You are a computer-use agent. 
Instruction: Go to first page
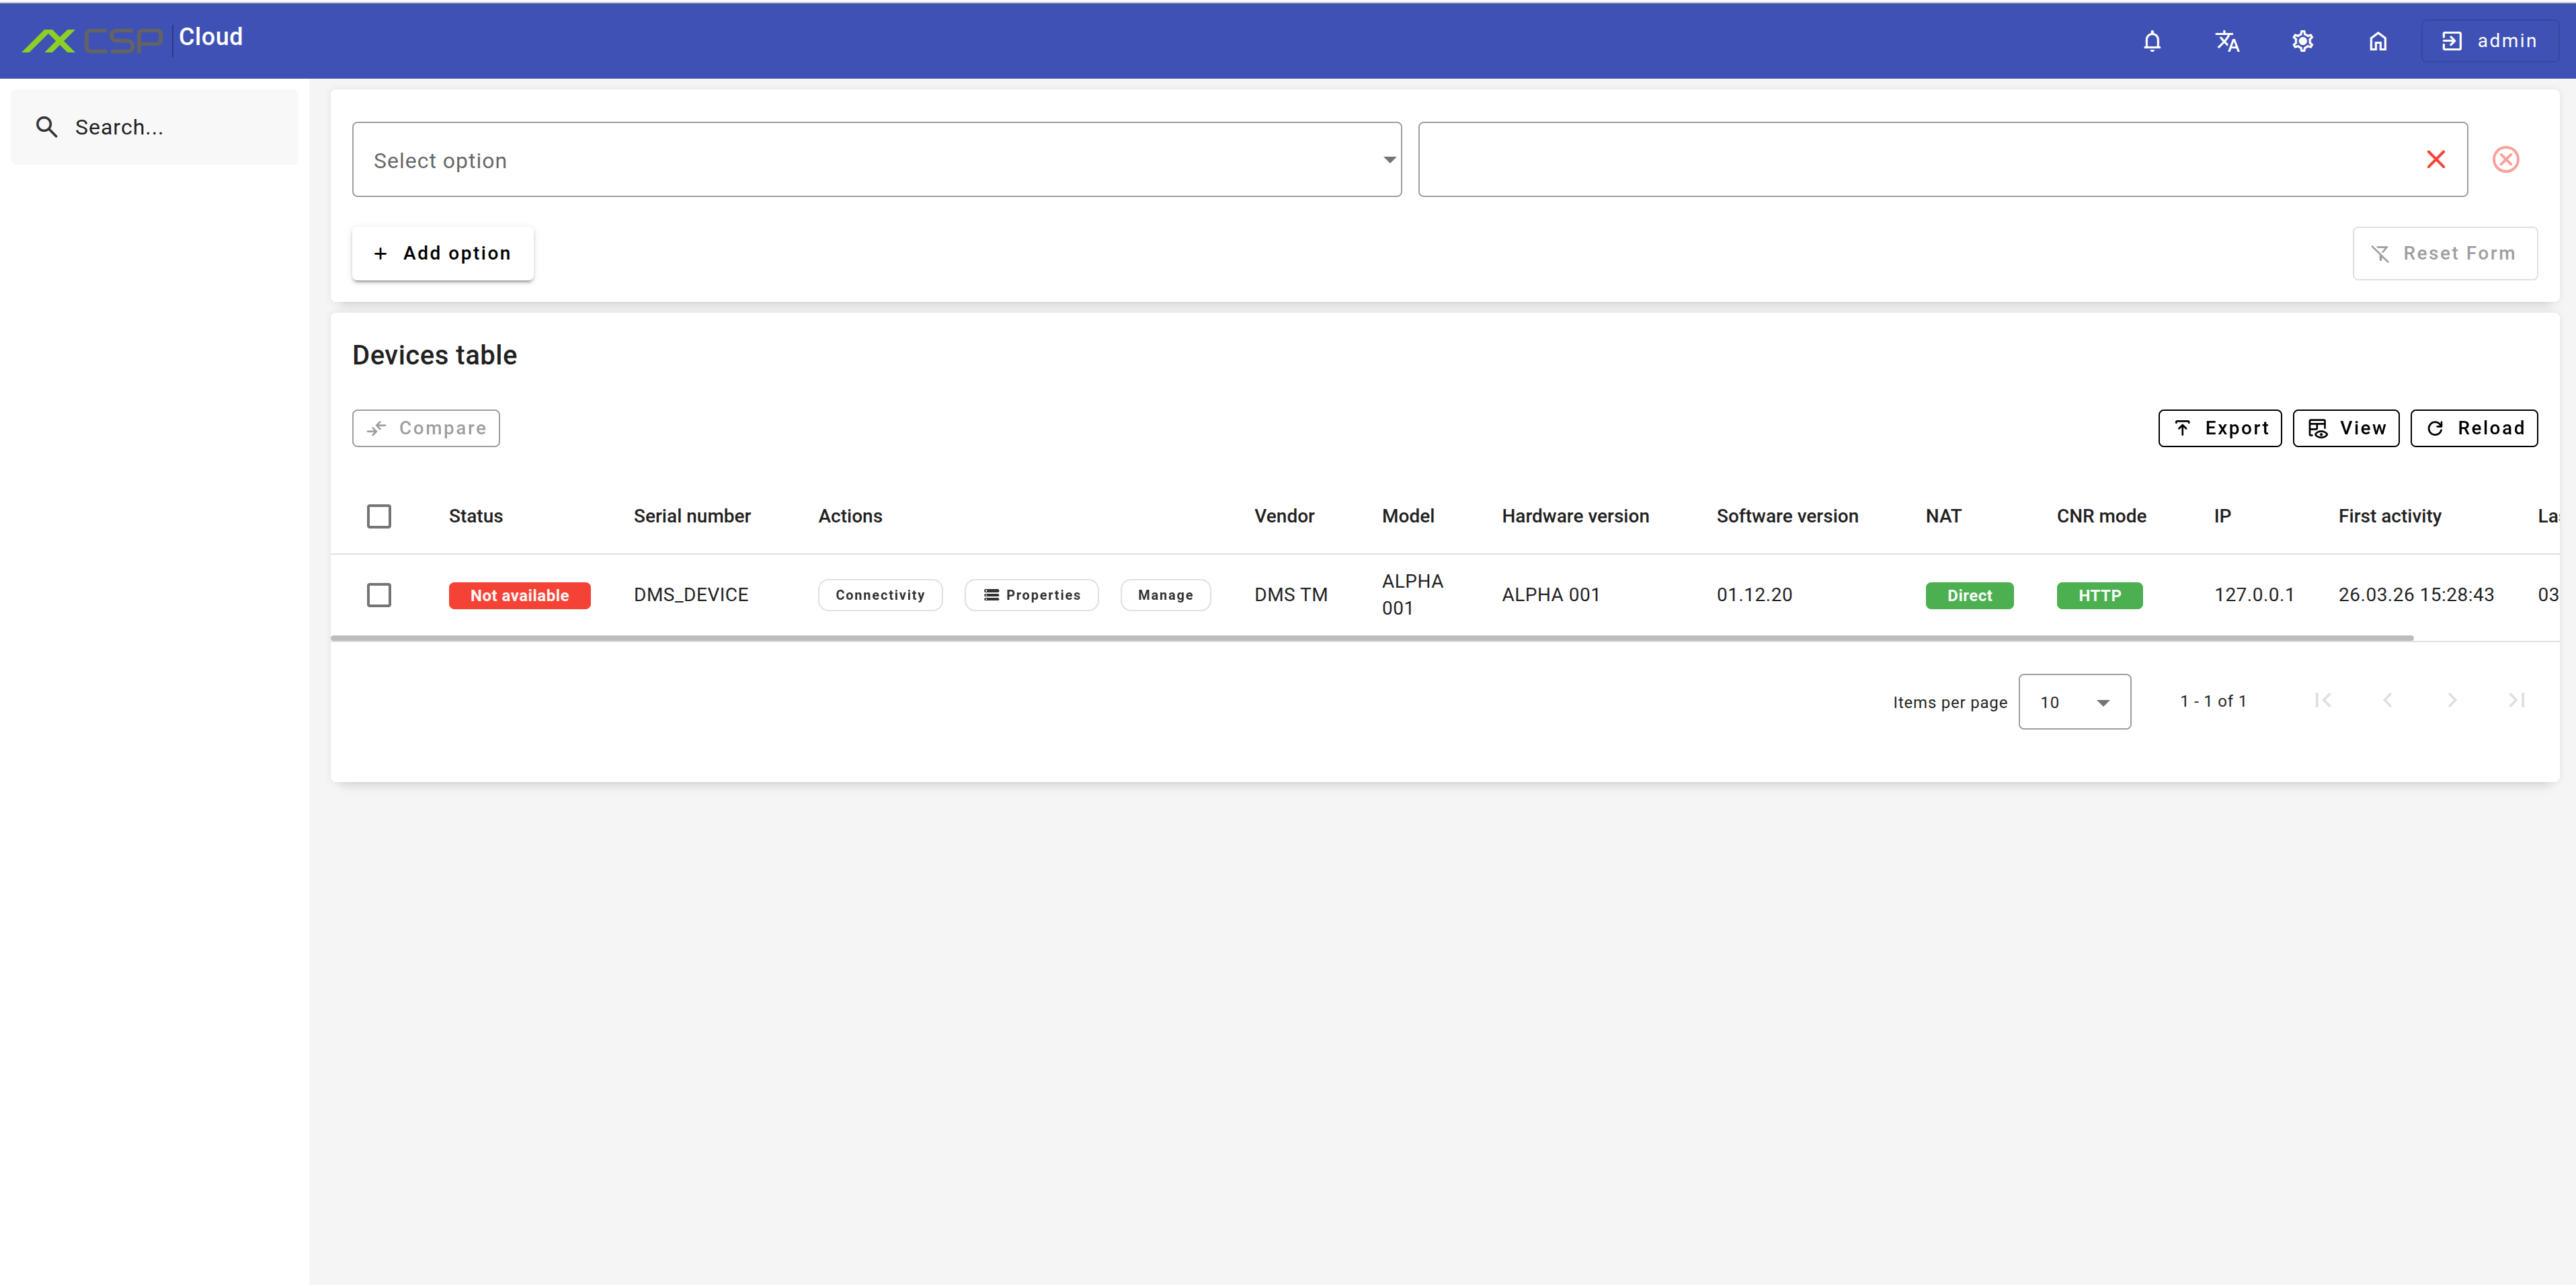click(x=2322, y=701)
